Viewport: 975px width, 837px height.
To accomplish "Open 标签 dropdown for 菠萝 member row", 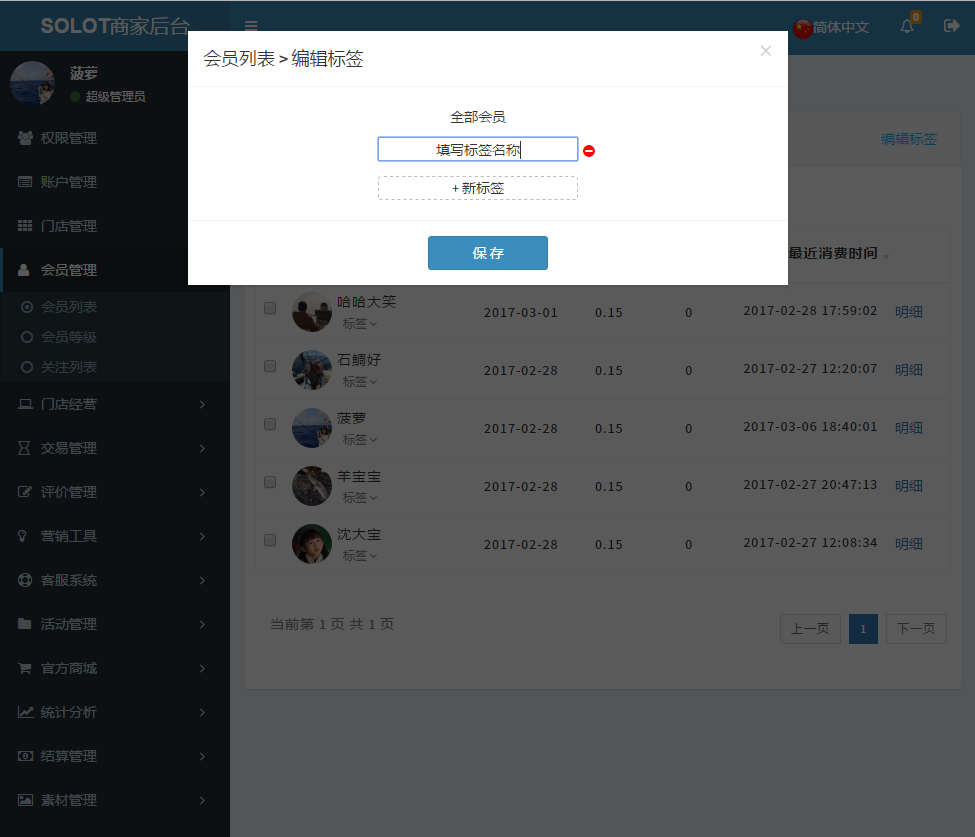I will (x=360, y=439).
